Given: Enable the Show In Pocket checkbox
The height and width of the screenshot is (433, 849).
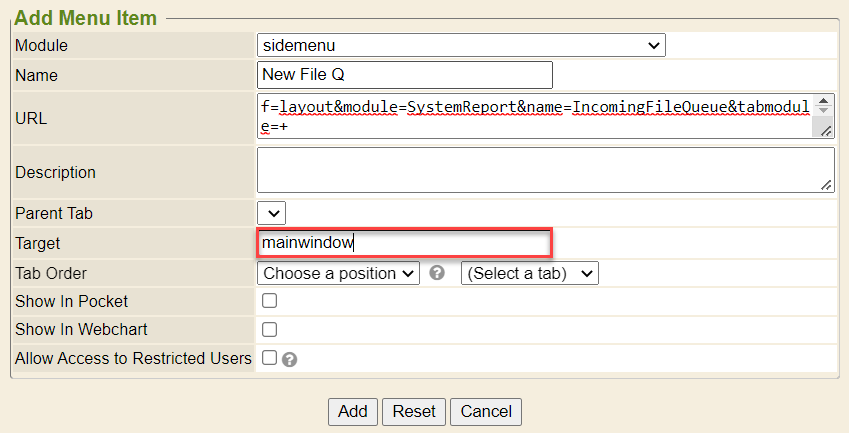Looking at the screenshot, I should pyautogui.click(x=269, y=301).
